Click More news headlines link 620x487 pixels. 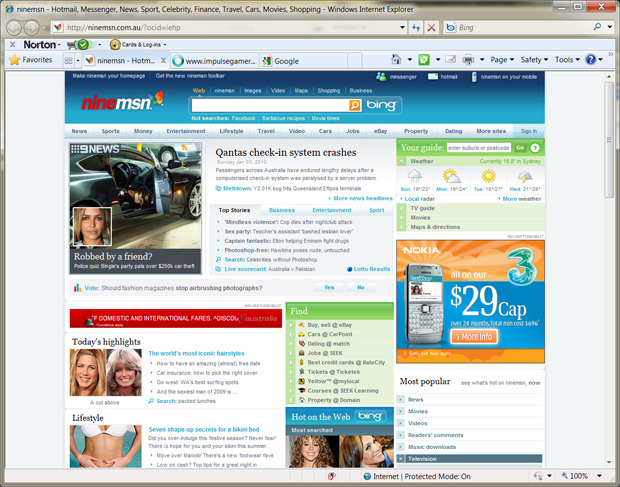[363, 198]
